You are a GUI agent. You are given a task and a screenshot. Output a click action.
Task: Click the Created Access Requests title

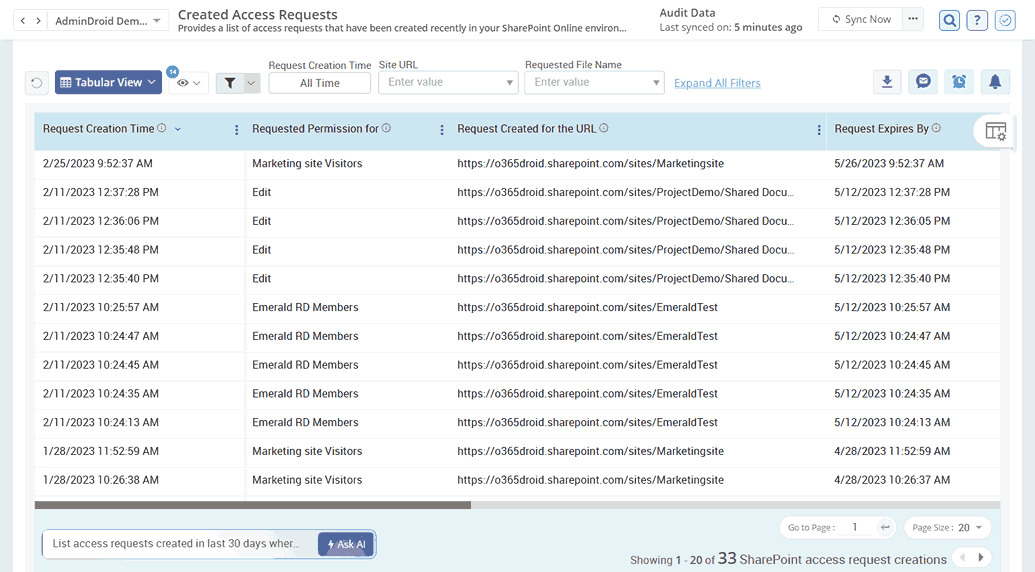click(257, 15)
